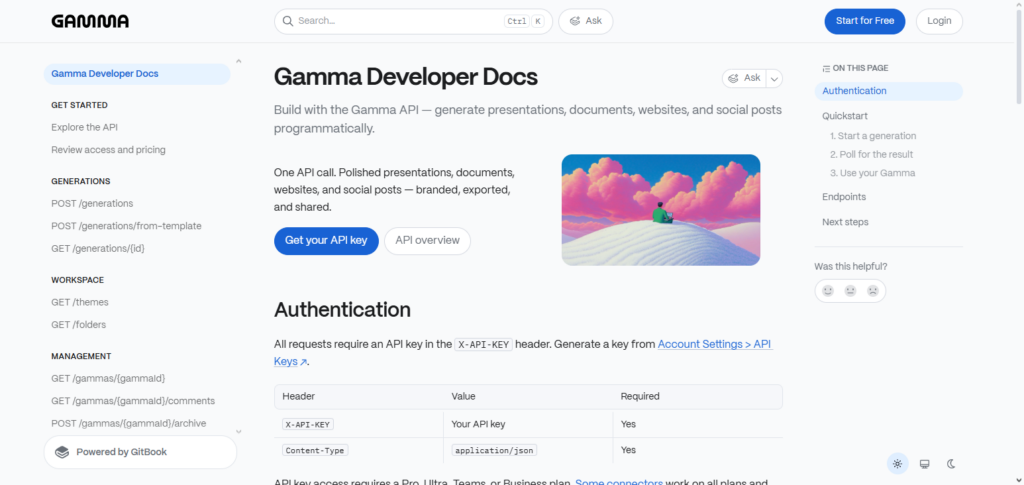Open the Powered by GitBook link
1024x485 pixels.
point(140,452)
